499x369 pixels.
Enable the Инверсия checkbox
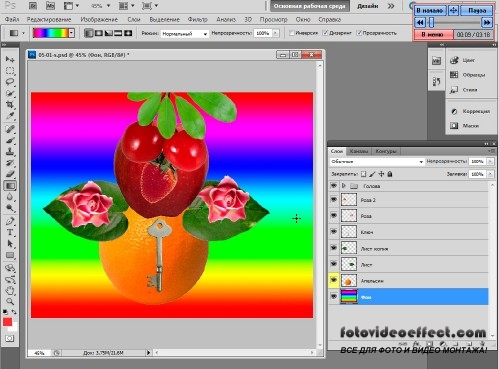(x=292, y=33)
